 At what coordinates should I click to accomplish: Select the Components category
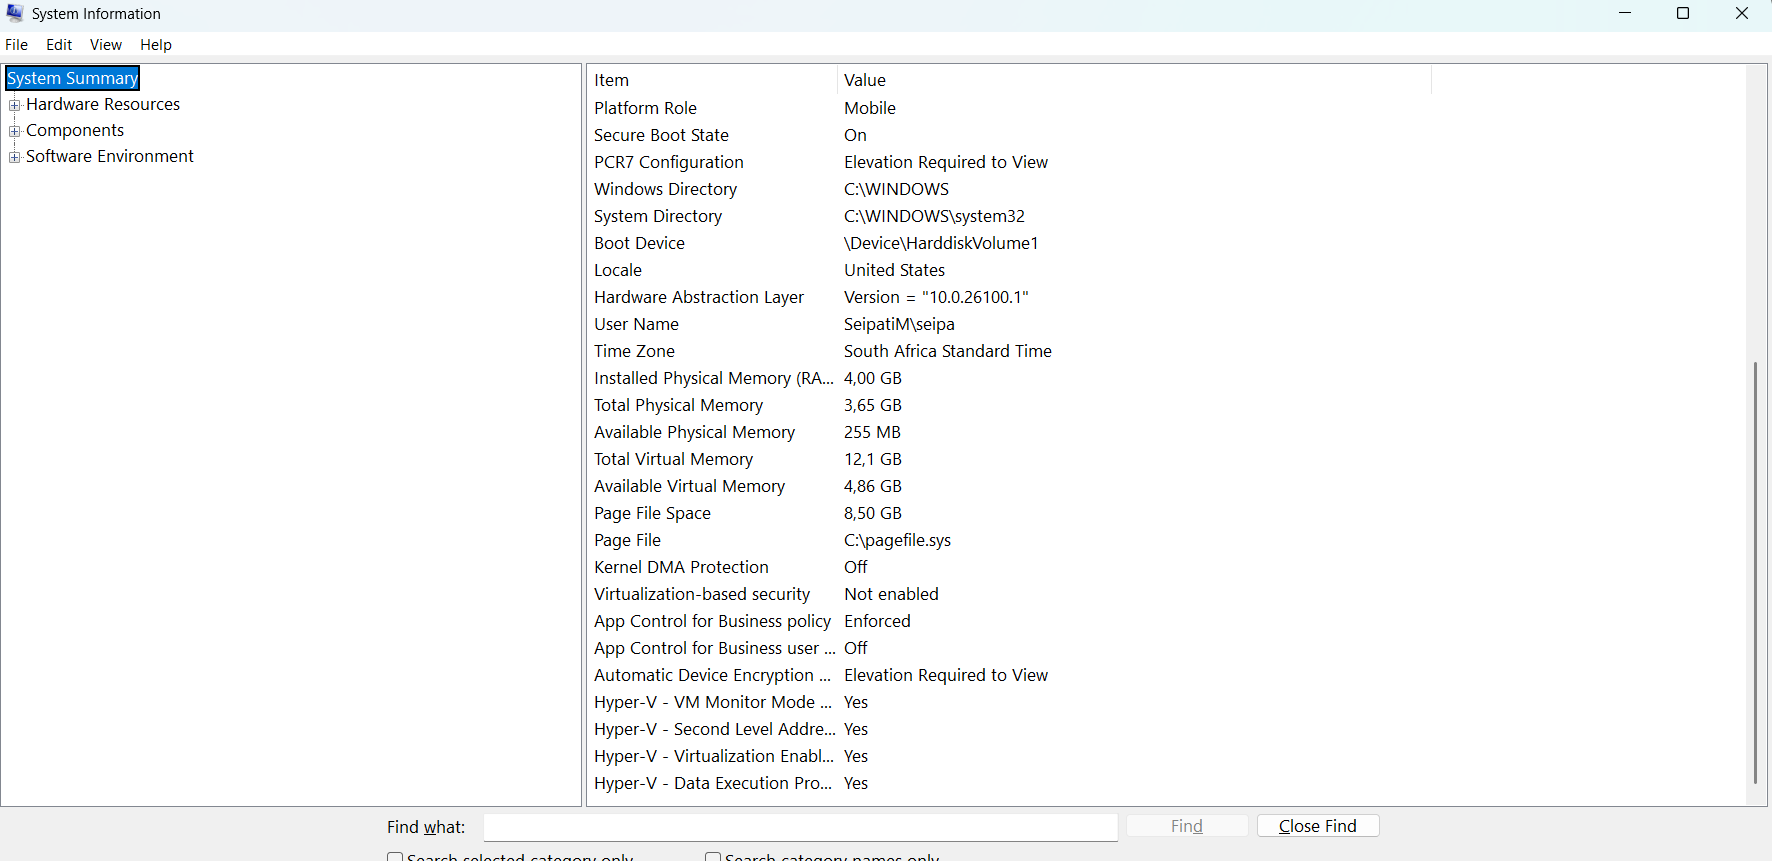pyautogui.click(x=75, y=130)
